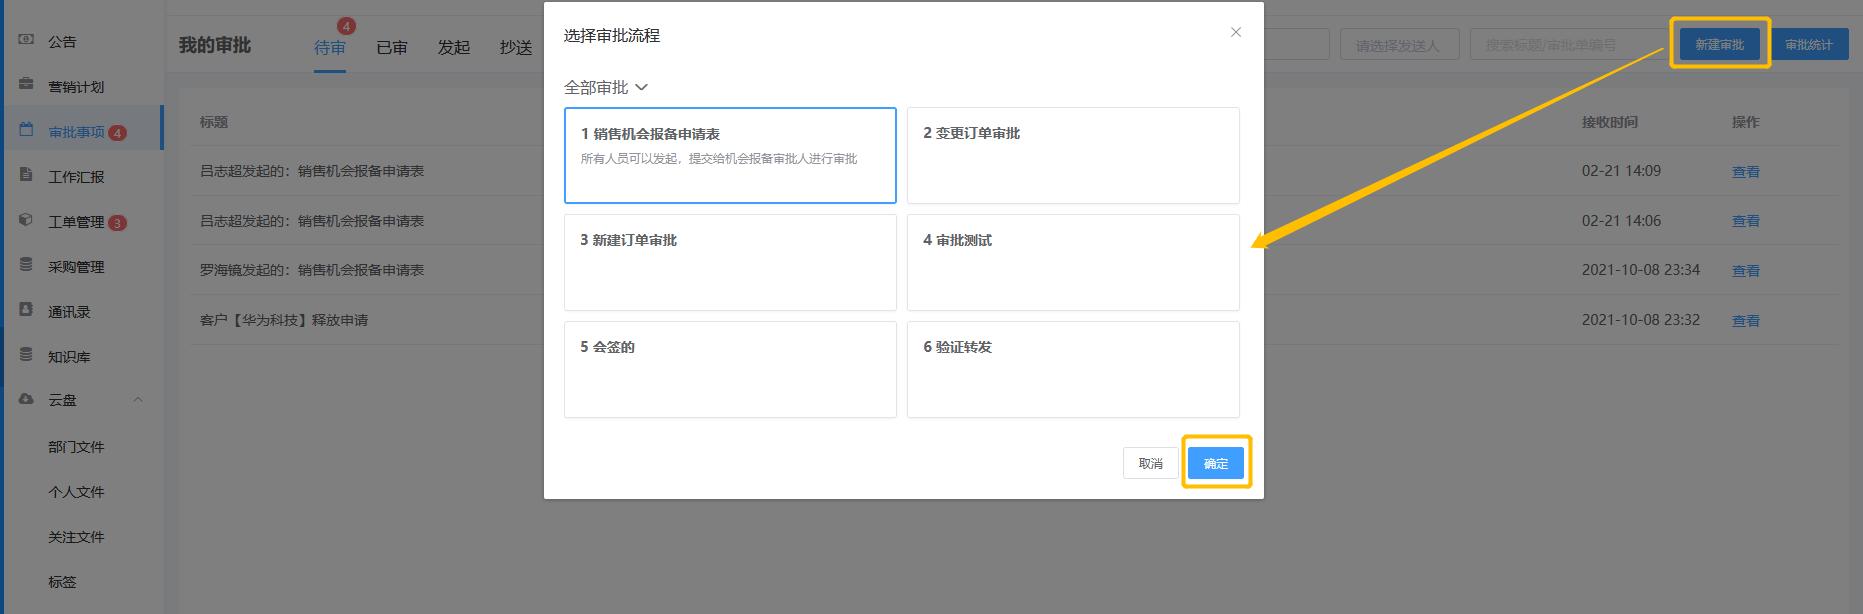Screen dimensions: 1863x614
Task: Click the 采购管理 database icon
Action: [x=27, y=265]
